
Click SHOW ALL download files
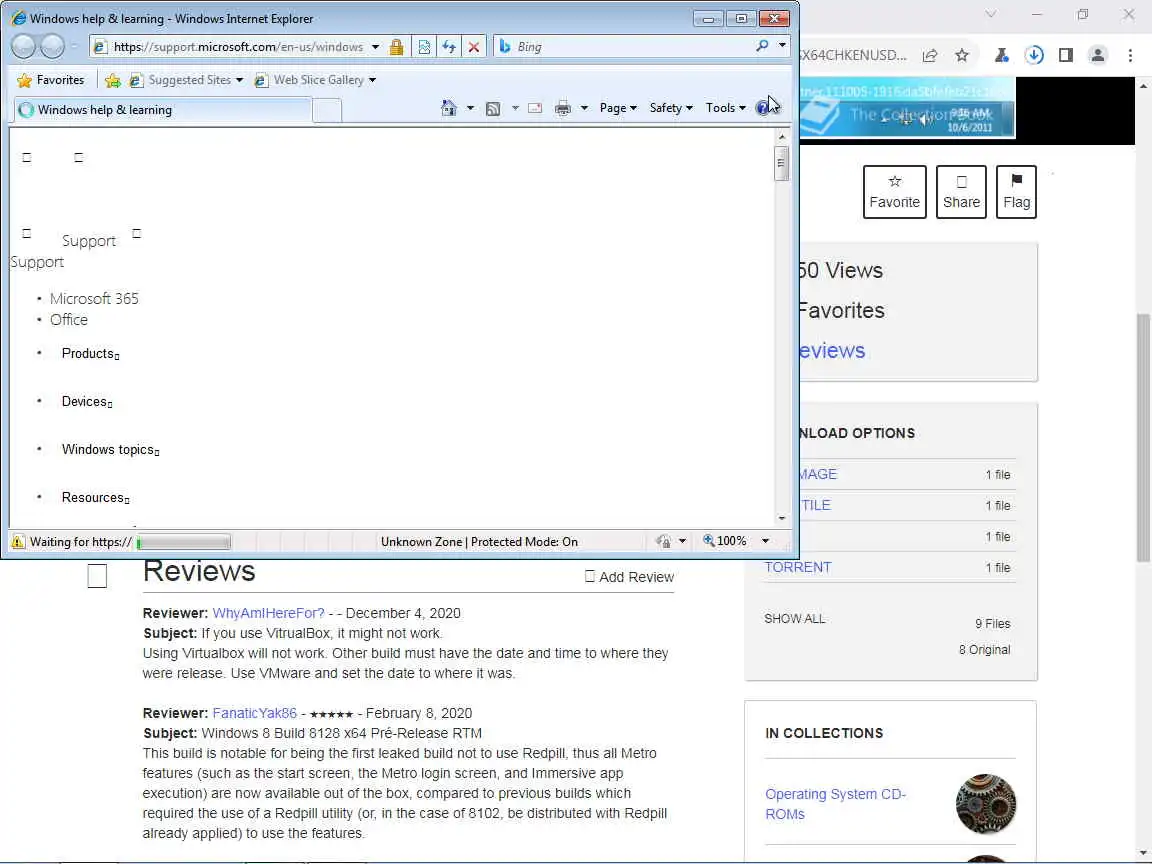coord(794,619)
